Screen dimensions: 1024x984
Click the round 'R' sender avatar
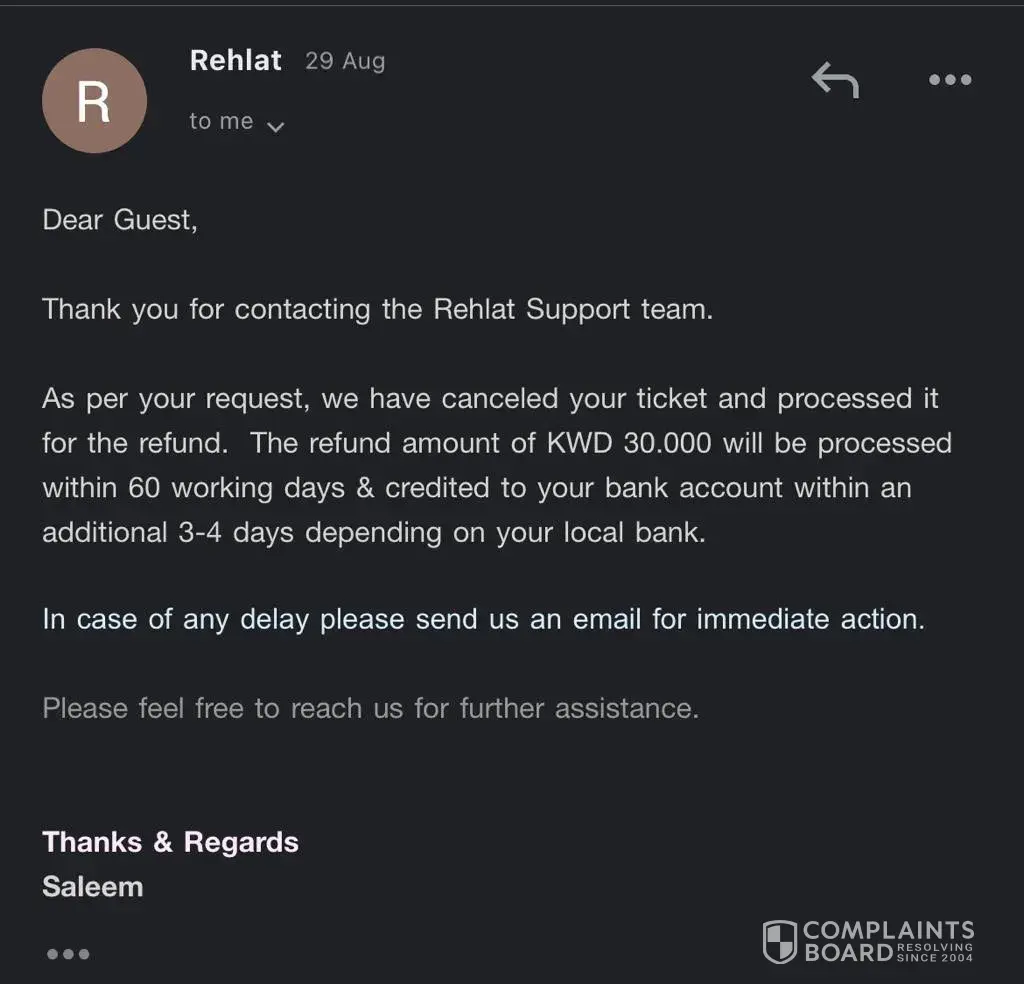tap(94, 101)
